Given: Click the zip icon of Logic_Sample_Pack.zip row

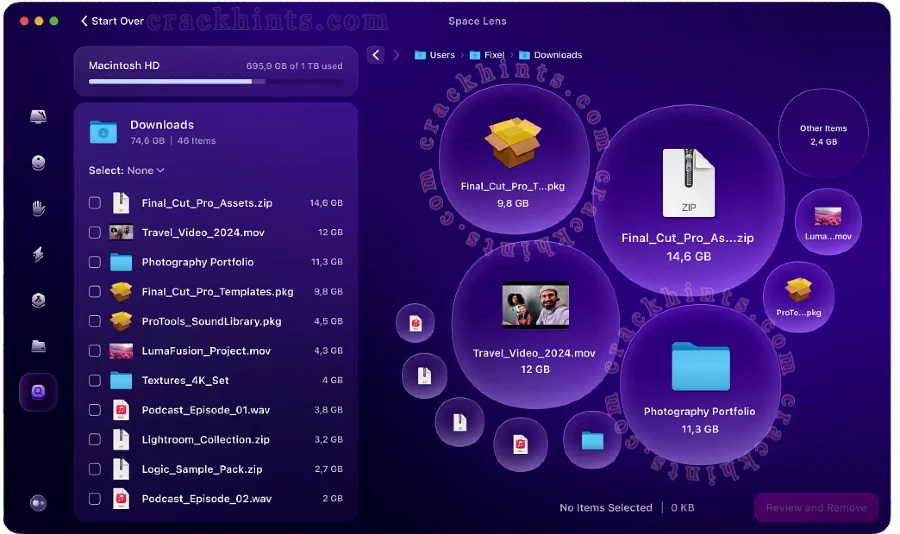Looking at the screenshot, I should pos(121,469).
